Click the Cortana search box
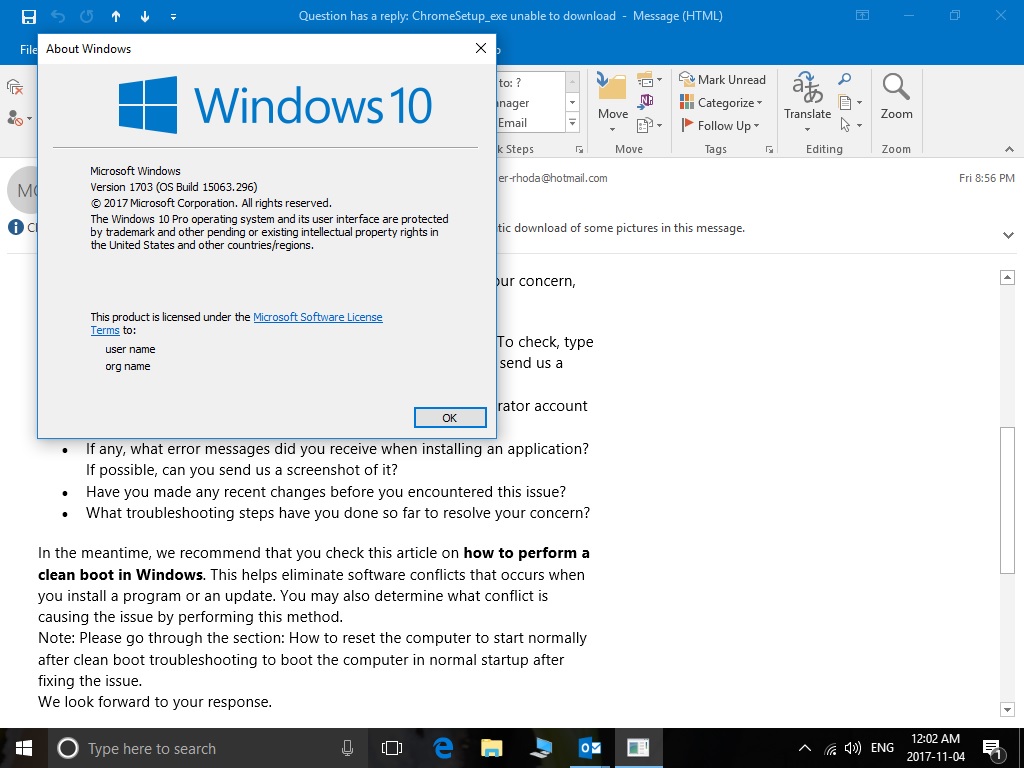The image size is (1024, 768). point(206,748)
